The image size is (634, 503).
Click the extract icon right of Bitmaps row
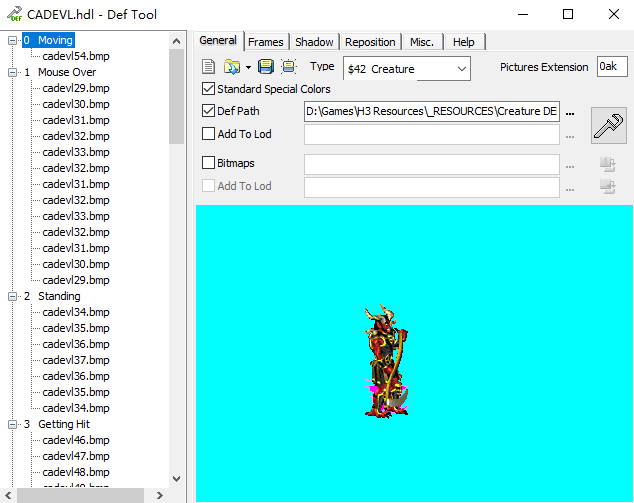(x=608, y=164)
